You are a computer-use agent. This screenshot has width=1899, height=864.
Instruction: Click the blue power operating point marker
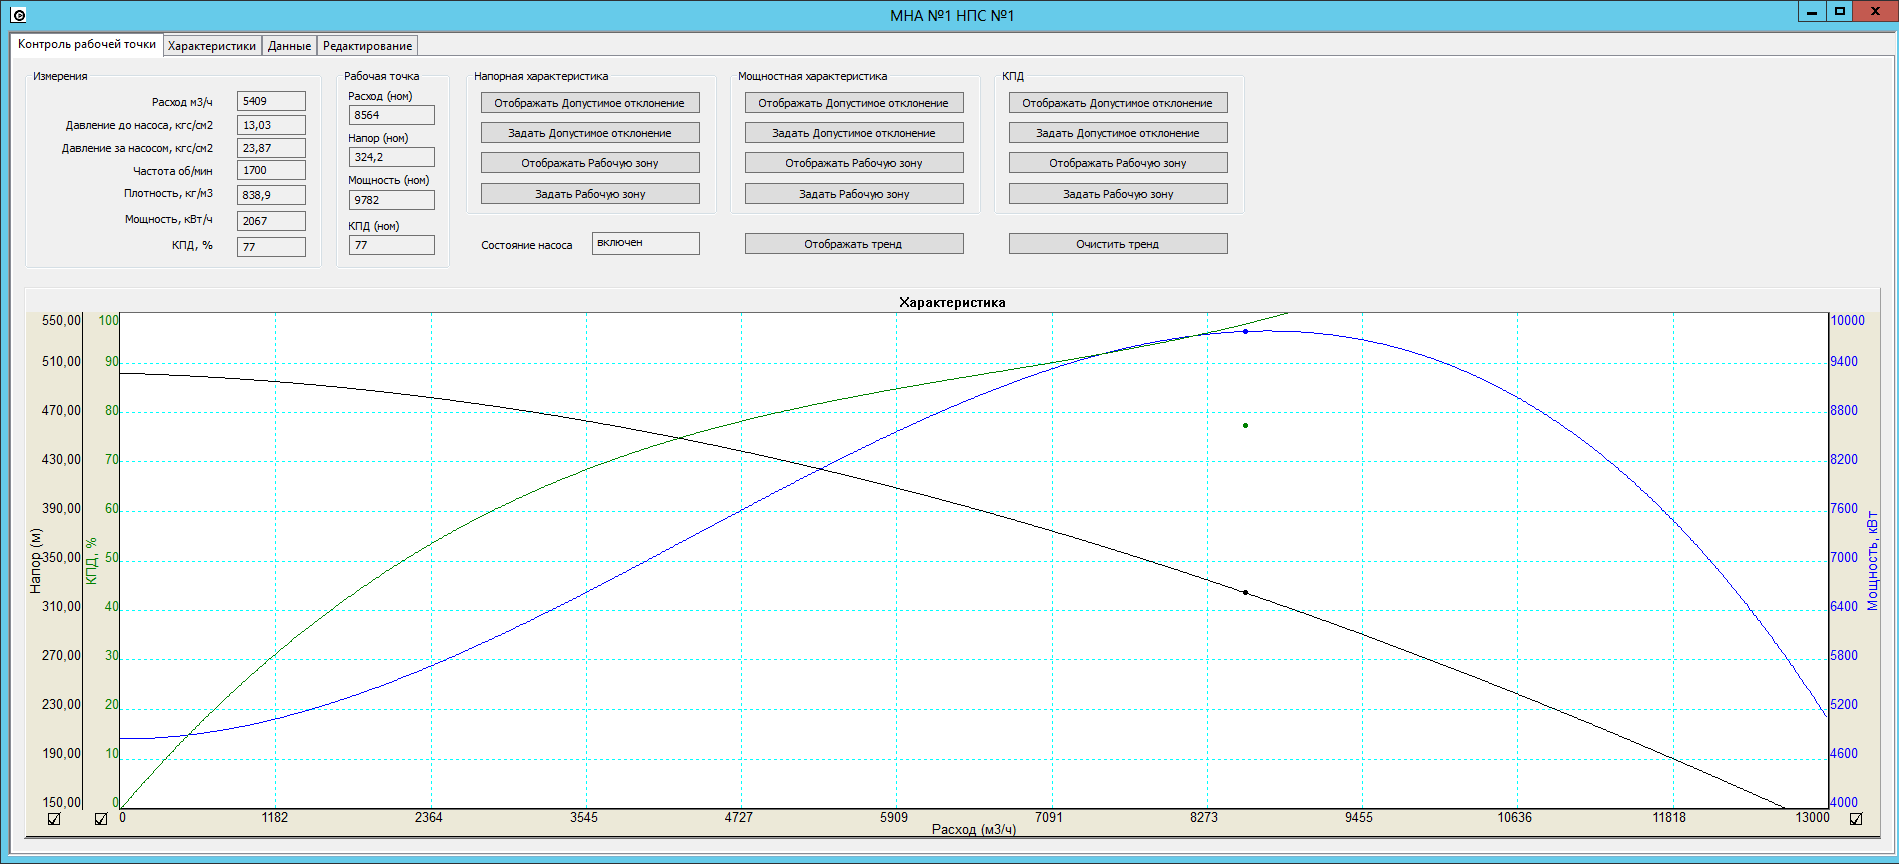click(1245, 331)
